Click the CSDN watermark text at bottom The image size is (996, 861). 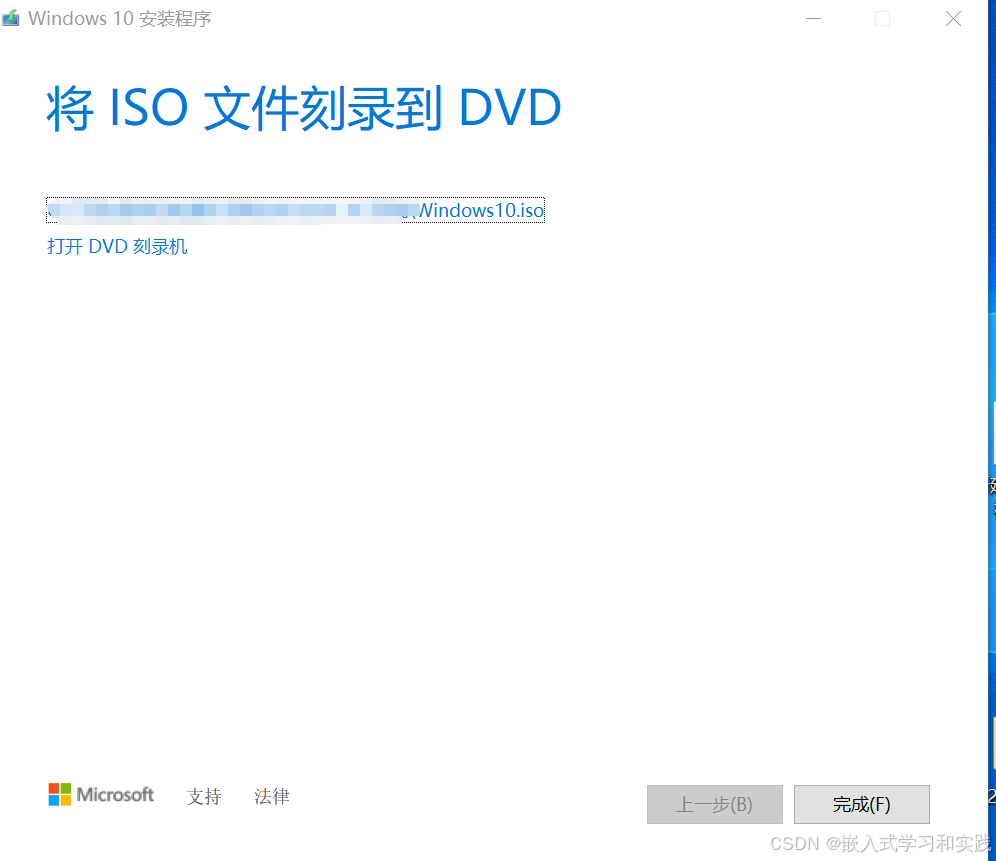pos(880,843)
